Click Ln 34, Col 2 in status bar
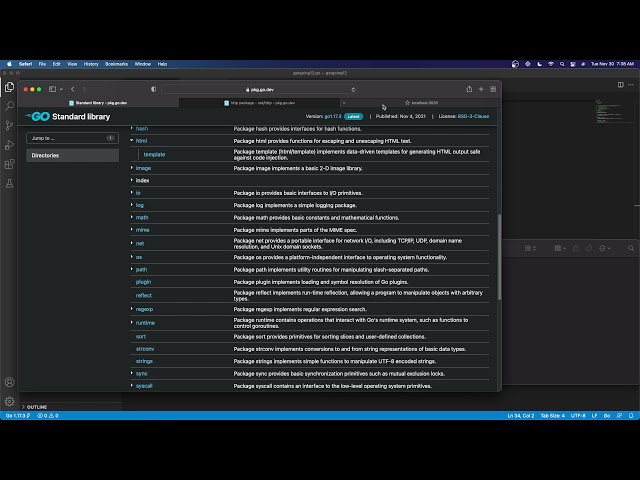Screen dimensions: 640x480 click(x=520, y=416)
